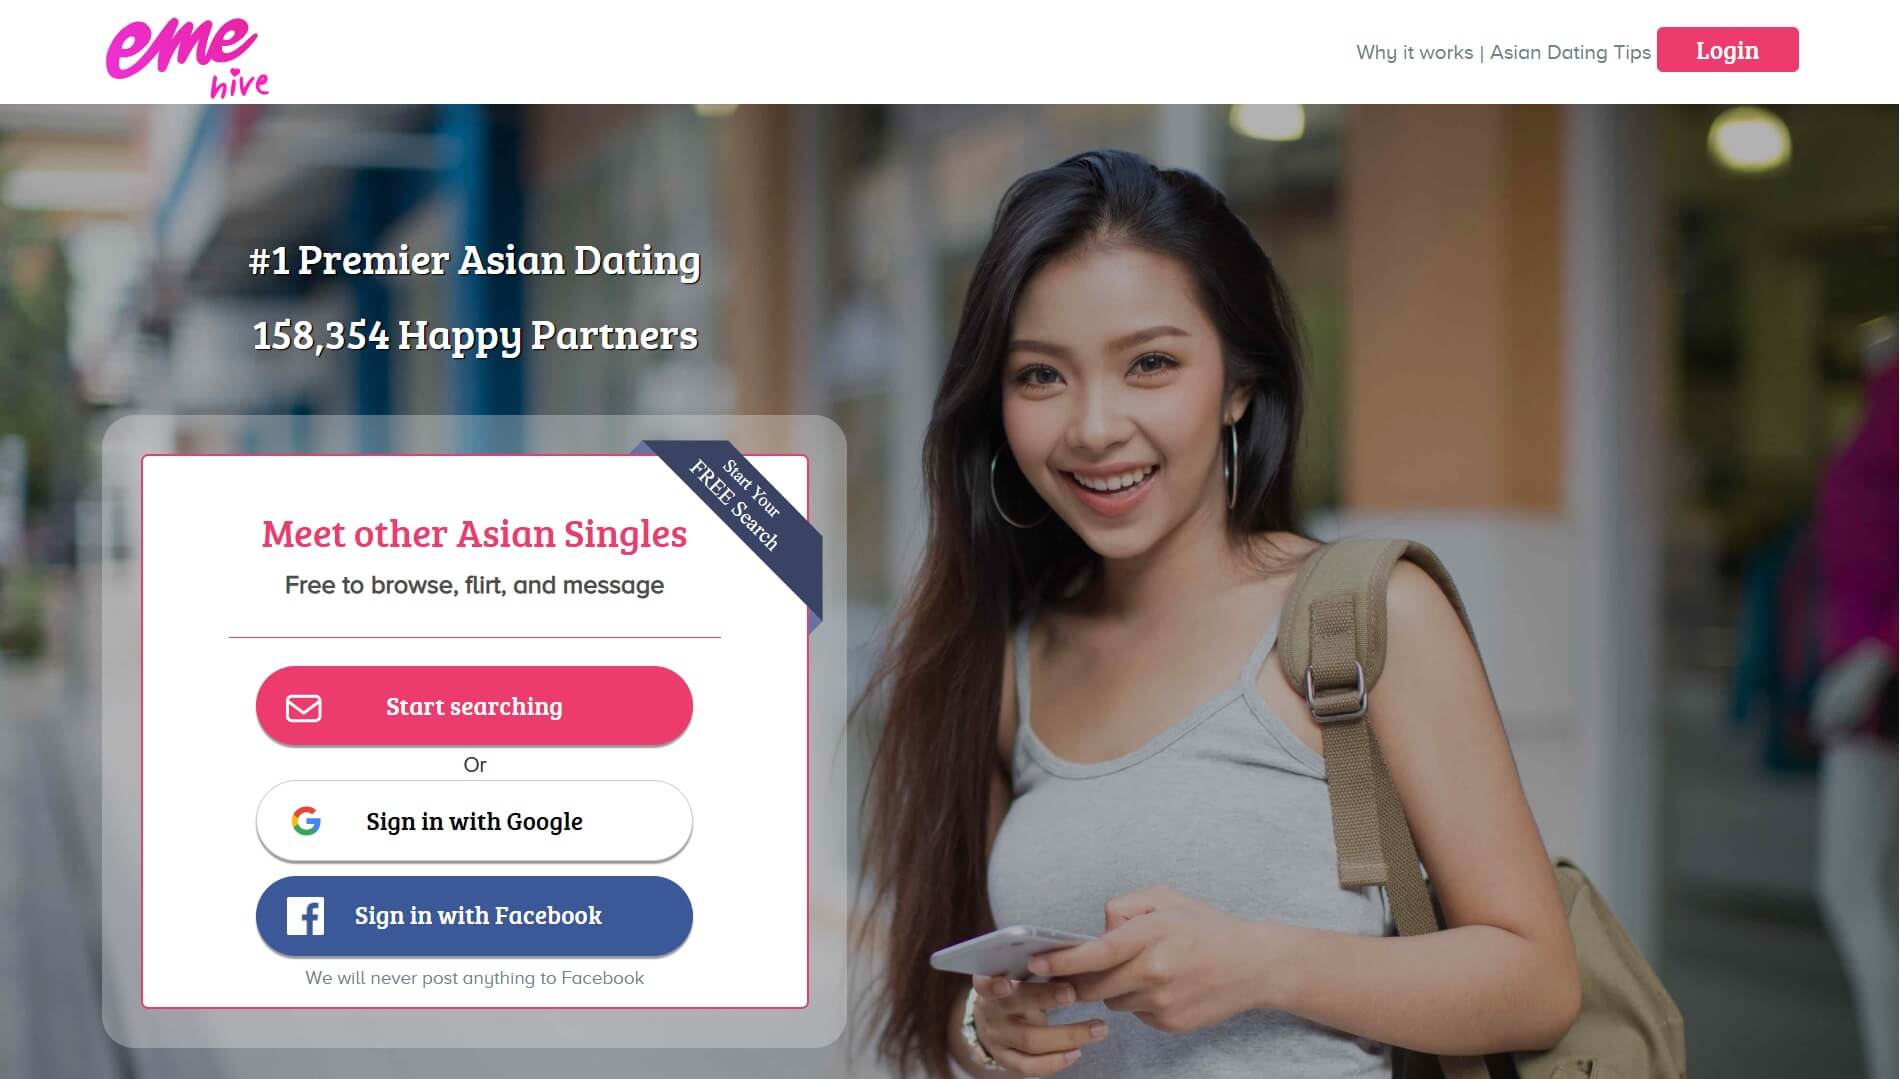Click the 158,354 Happy Partners text

tap(475, 336)
